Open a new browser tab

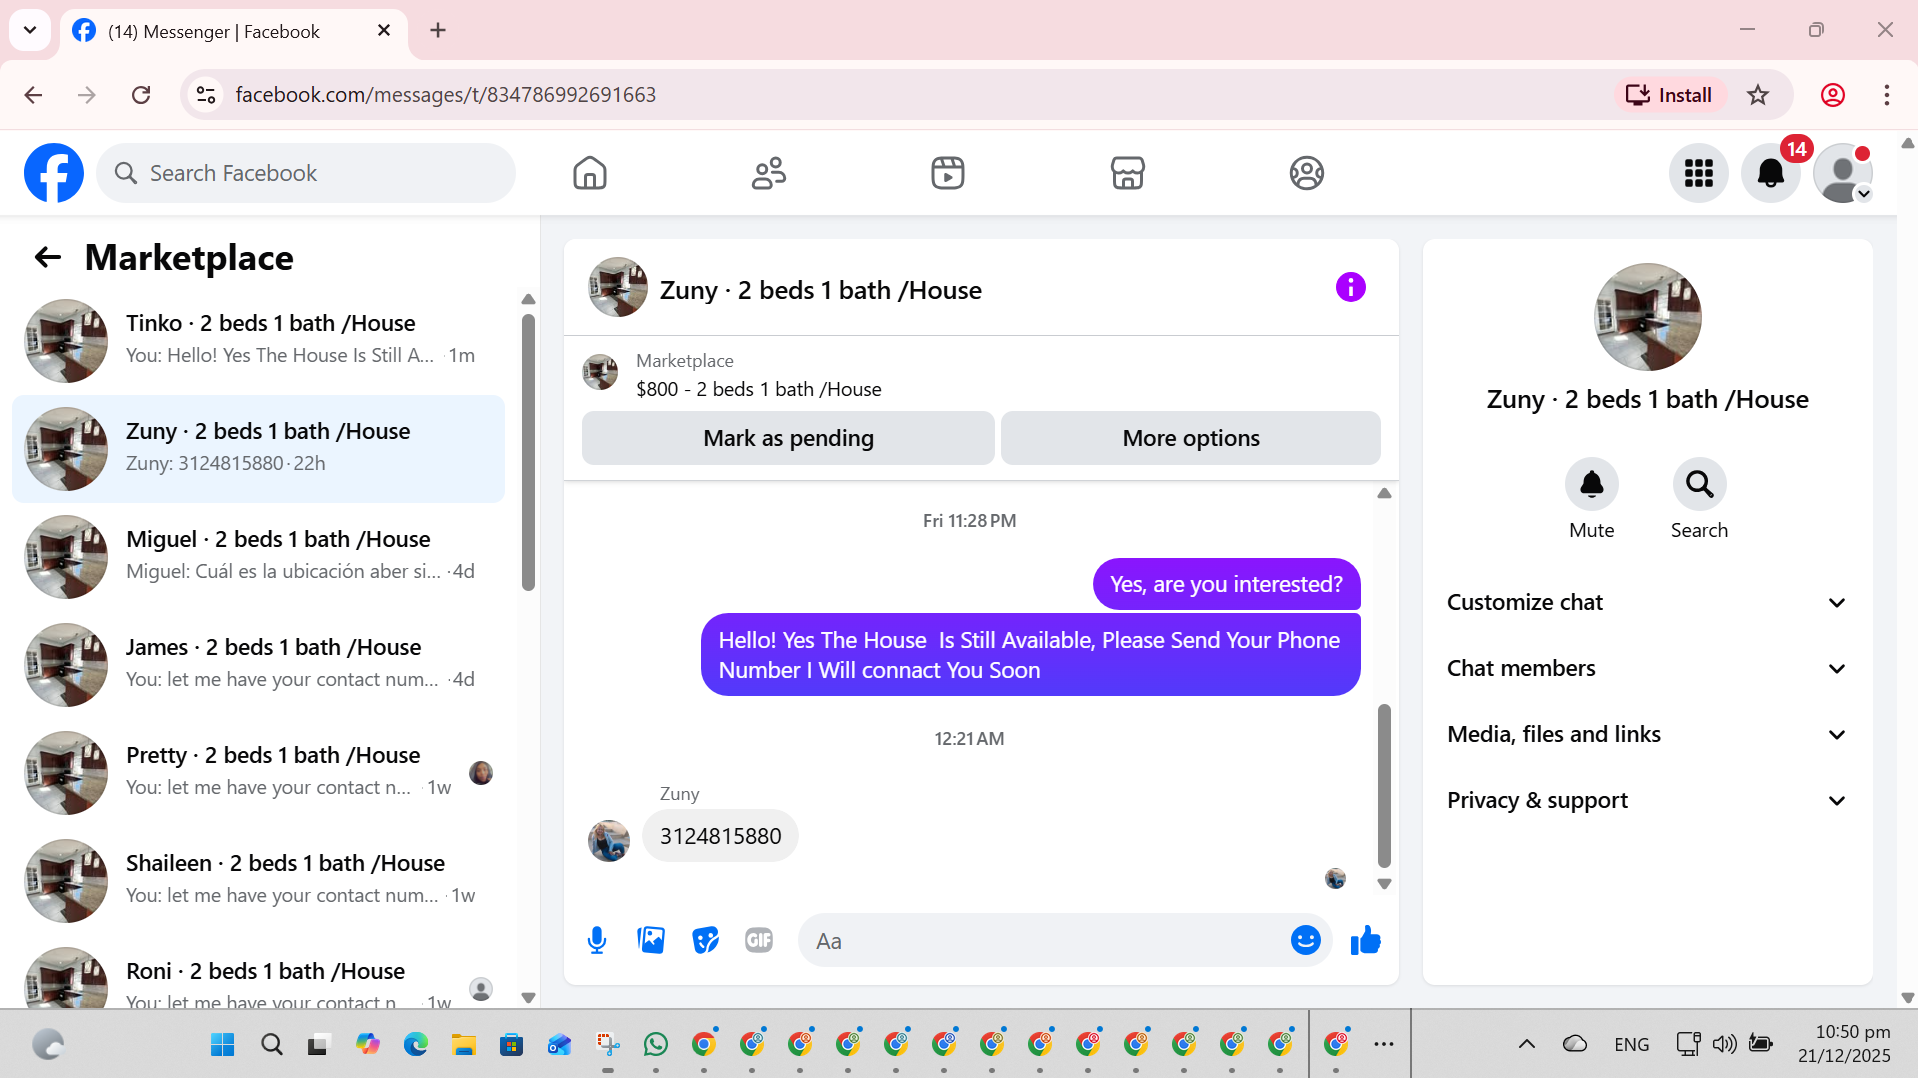438,31
